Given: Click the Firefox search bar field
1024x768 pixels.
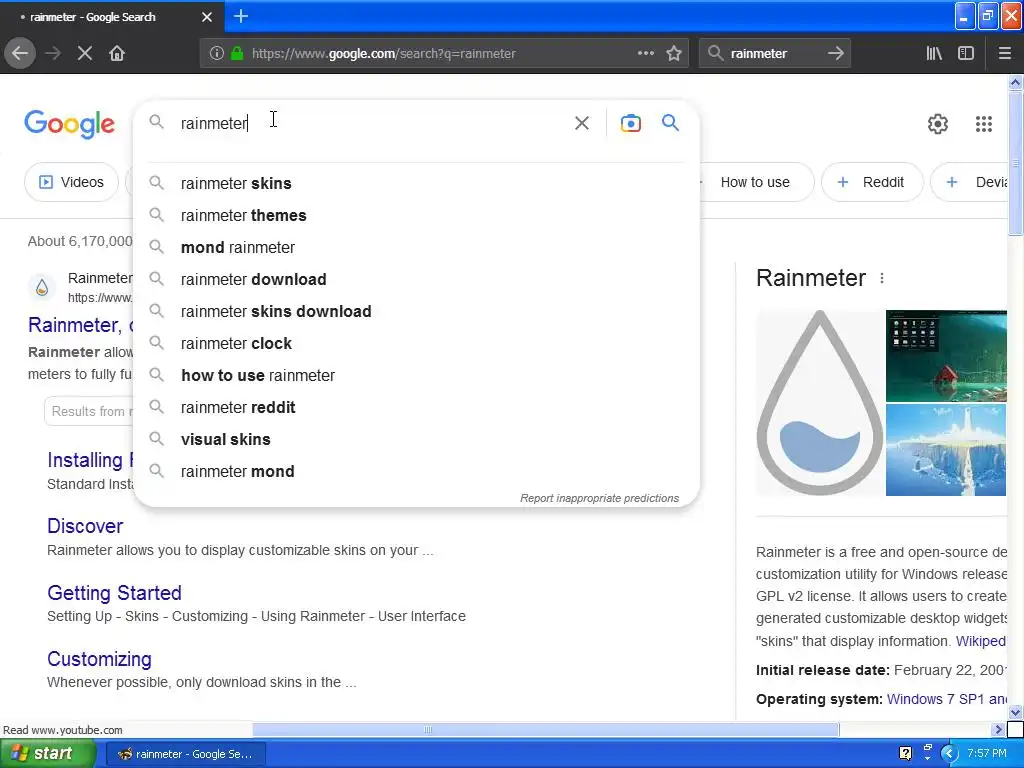Looking at the screenshot, I should 774,54.
